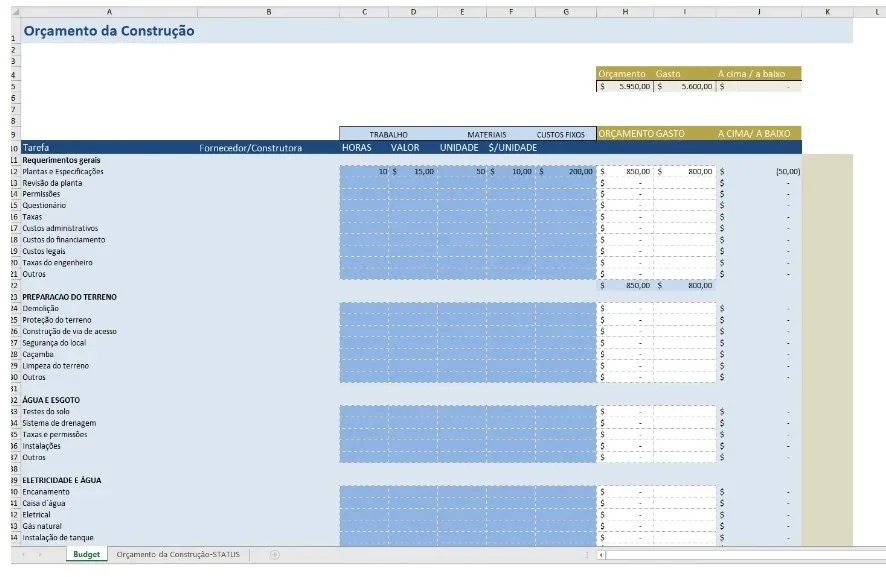Screen dimensions: 886x577
Task: Select the Plantas e Especificações row label
Action: [x=63, y=171]
